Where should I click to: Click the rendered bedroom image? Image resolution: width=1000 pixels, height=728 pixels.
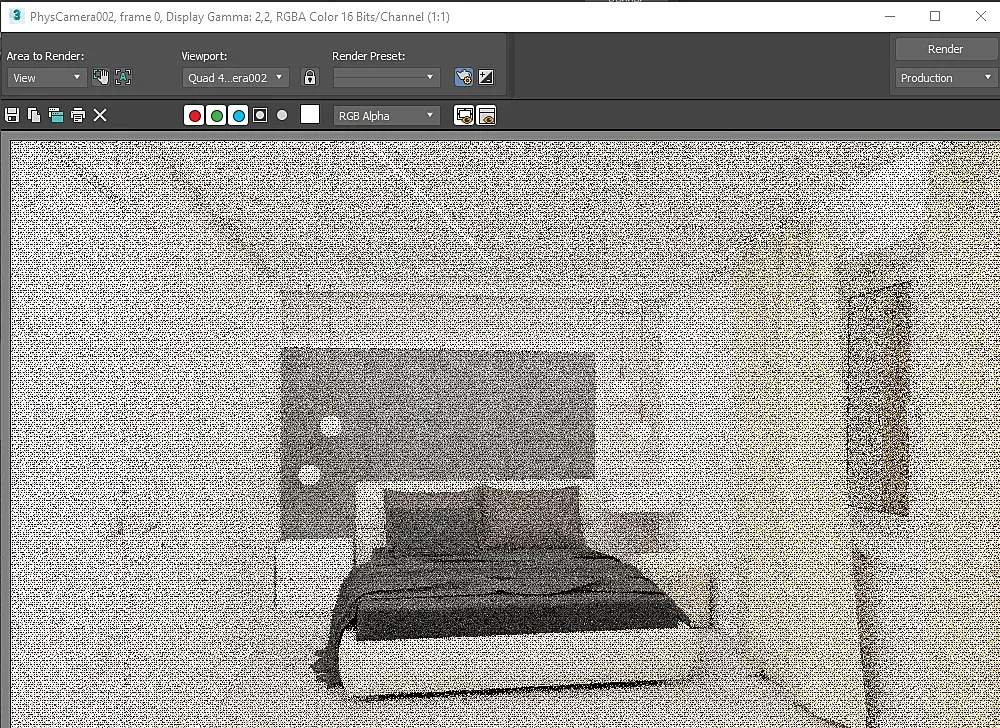(504, 433)
